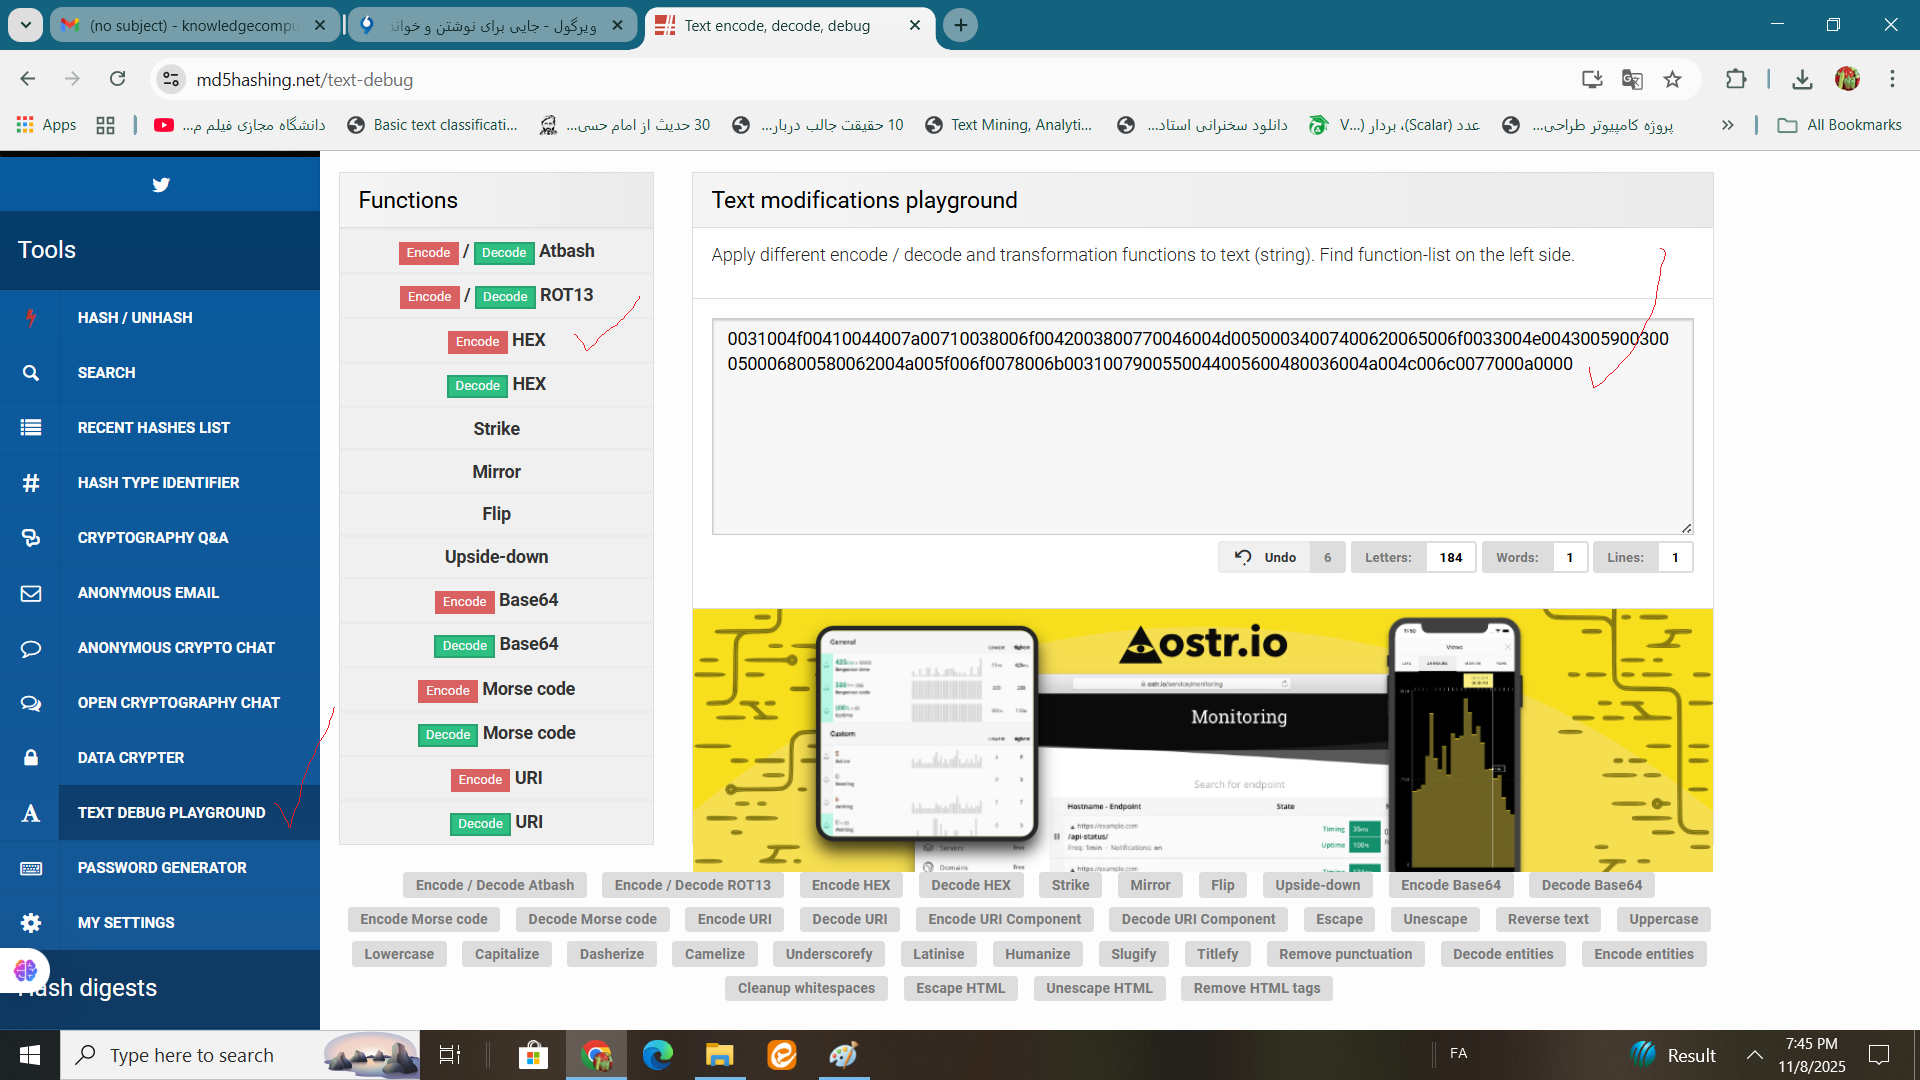Image resolution: width=1920 pixels, height=1080 pixels.
Task: Expand the hidden bookmarks chevron
Action: coord(1727,125)
